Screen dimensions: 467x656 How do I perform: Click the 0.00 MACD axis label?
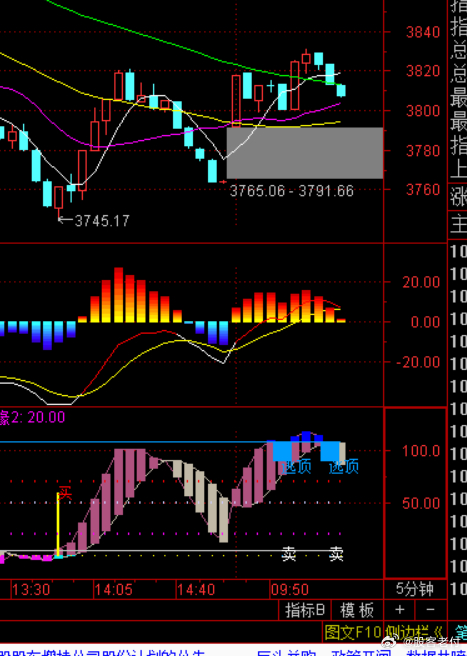pyautogui.click(x=425, y=322)
